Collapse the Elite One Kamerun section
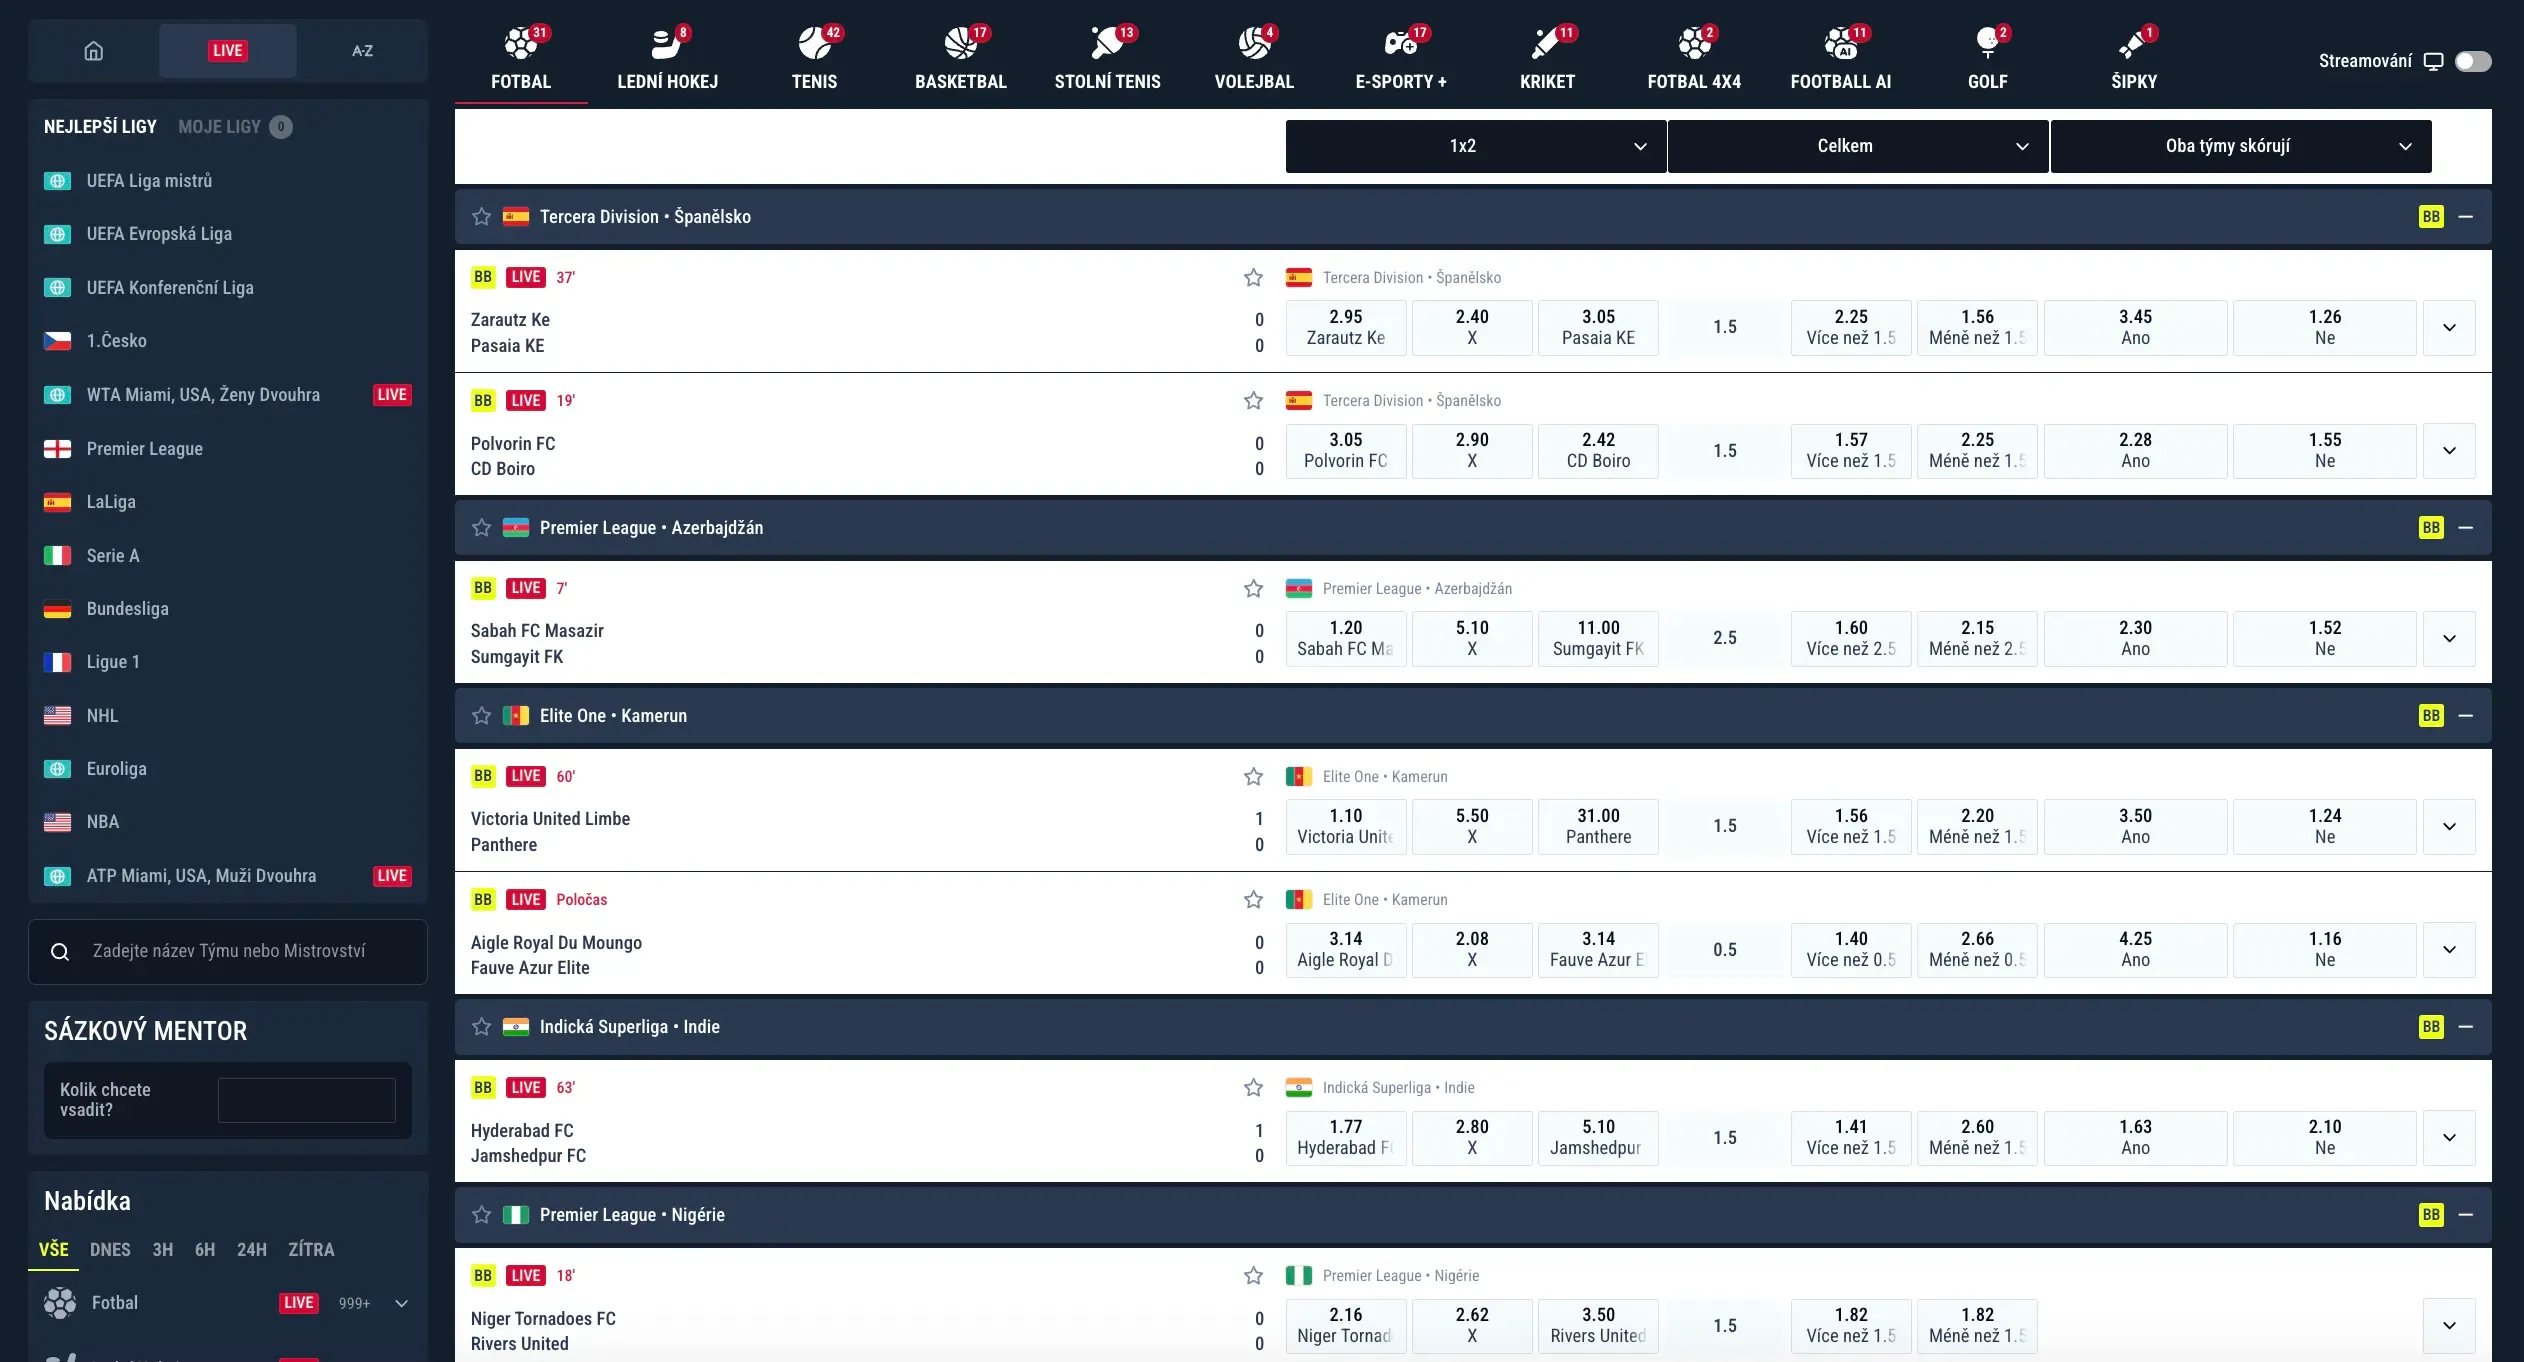 click(2466, 716)
